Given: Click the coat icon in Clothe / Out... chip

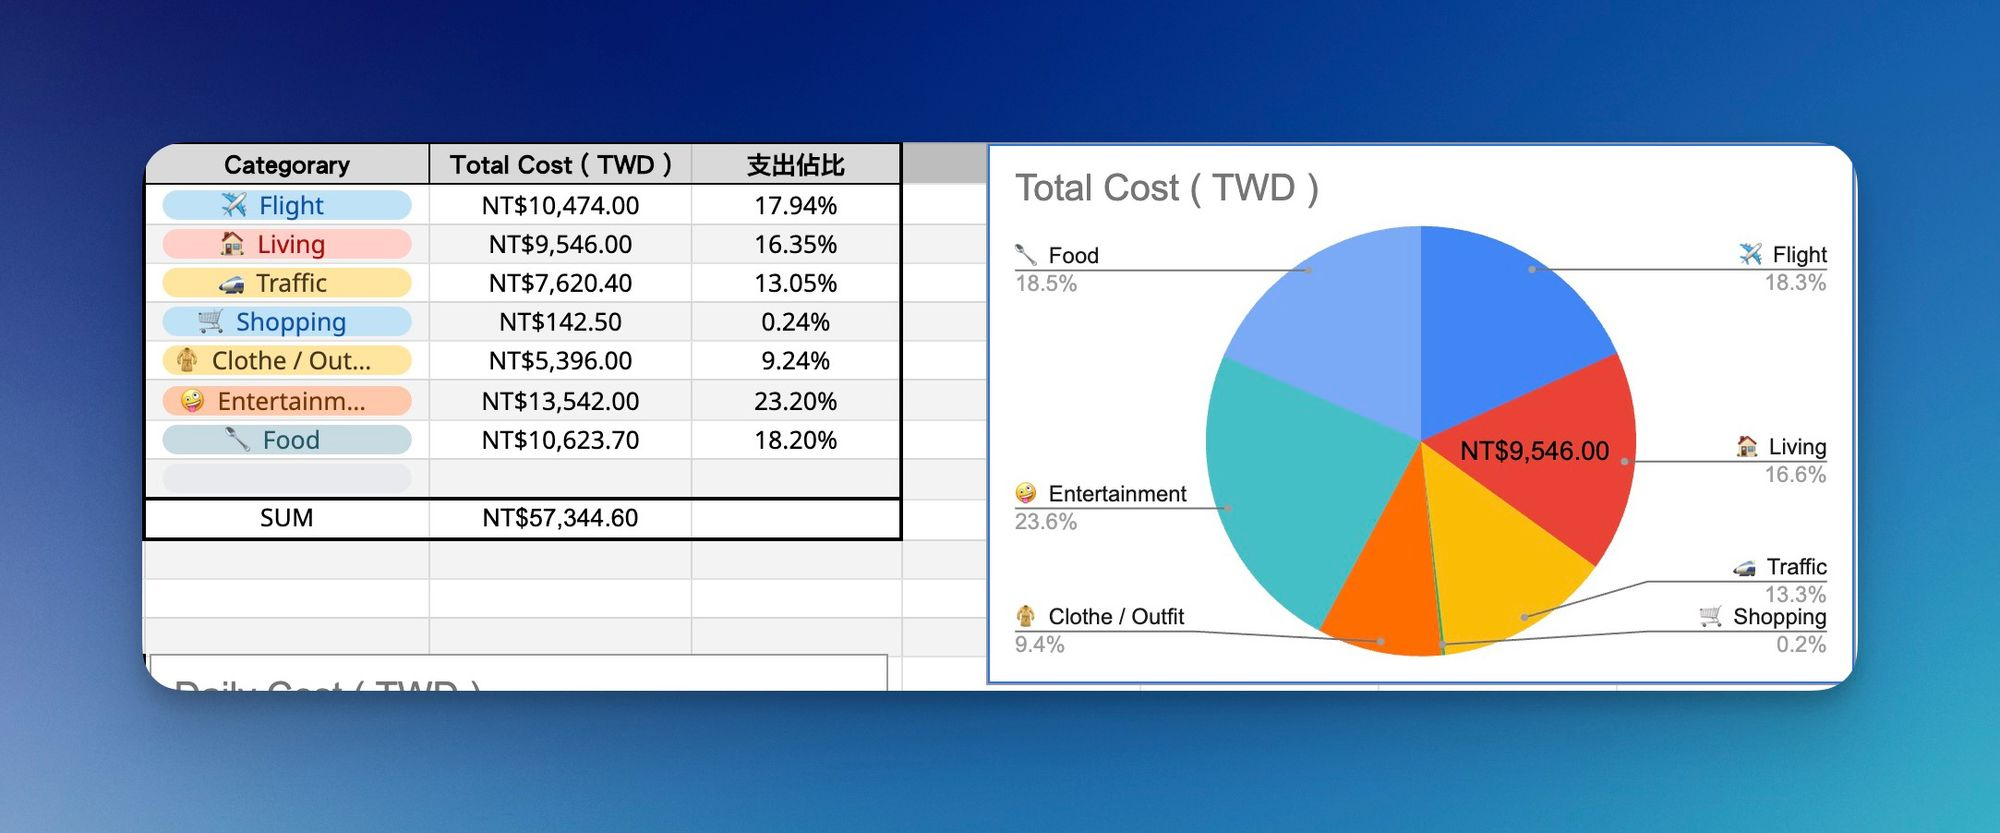Looking at the screenshot, I should pos(187,360).
